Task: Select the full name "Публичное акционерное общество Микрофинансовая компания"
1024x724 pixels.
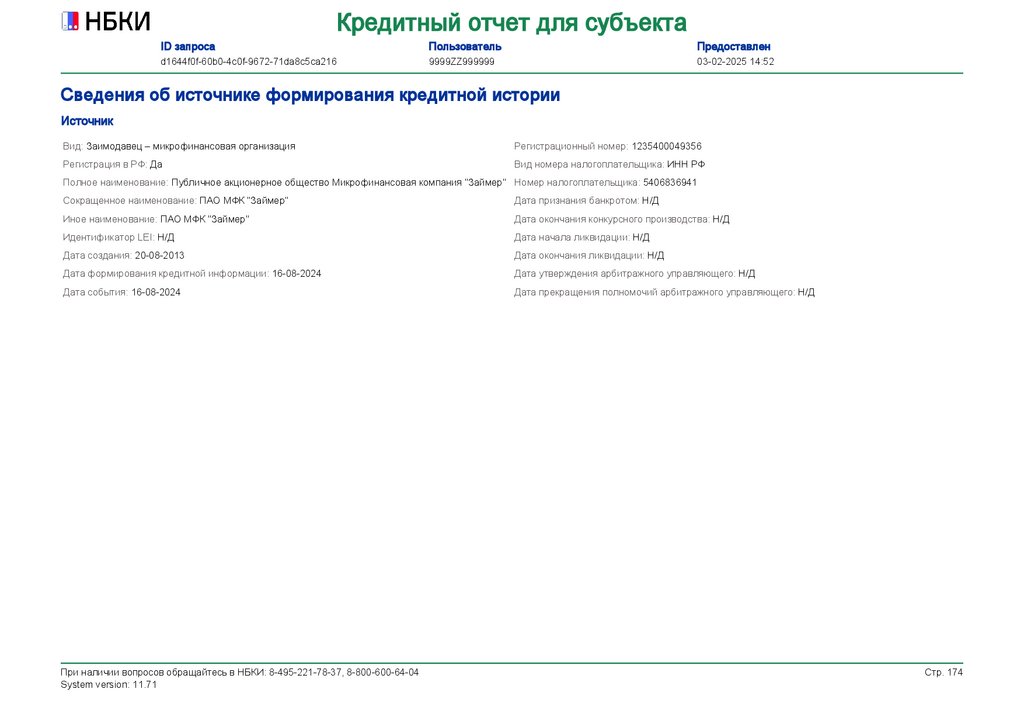Action: [x=317, y=183]
